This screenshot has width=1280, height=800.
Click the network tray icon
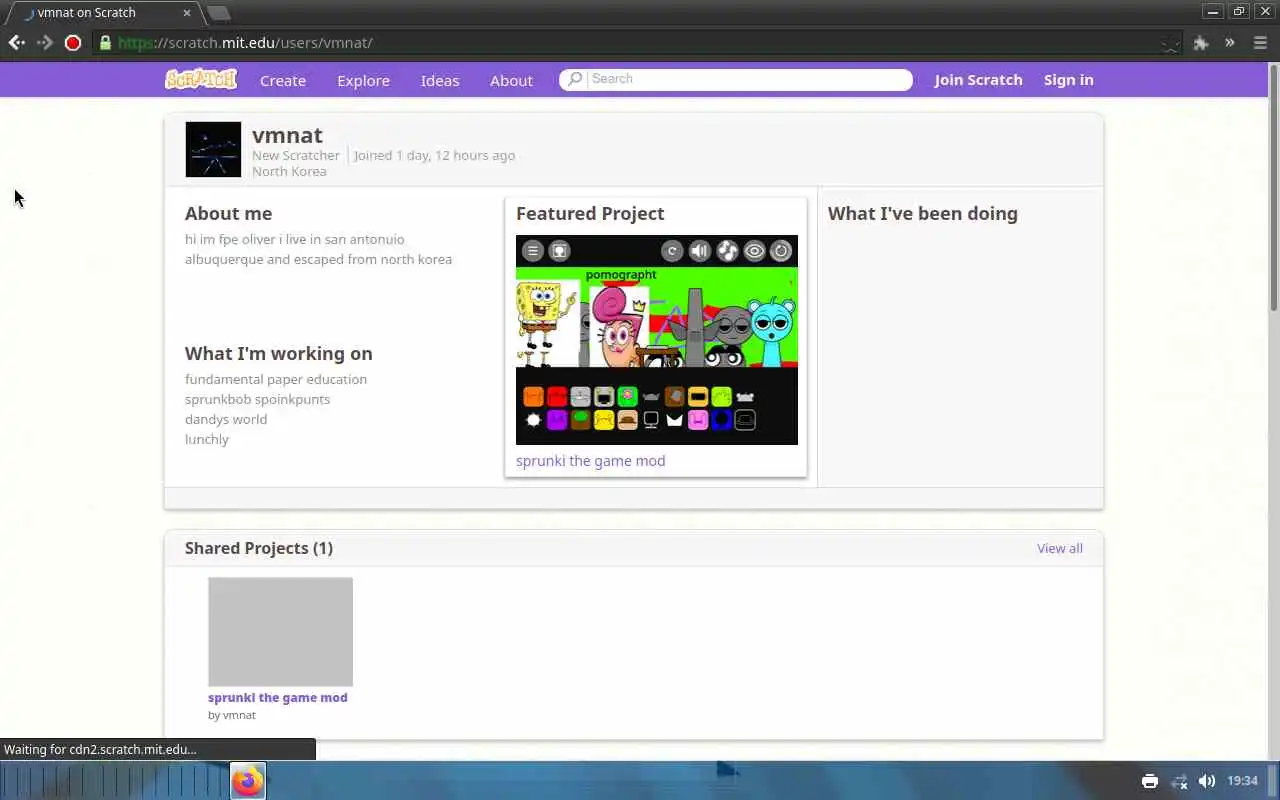click(1179, 781)
